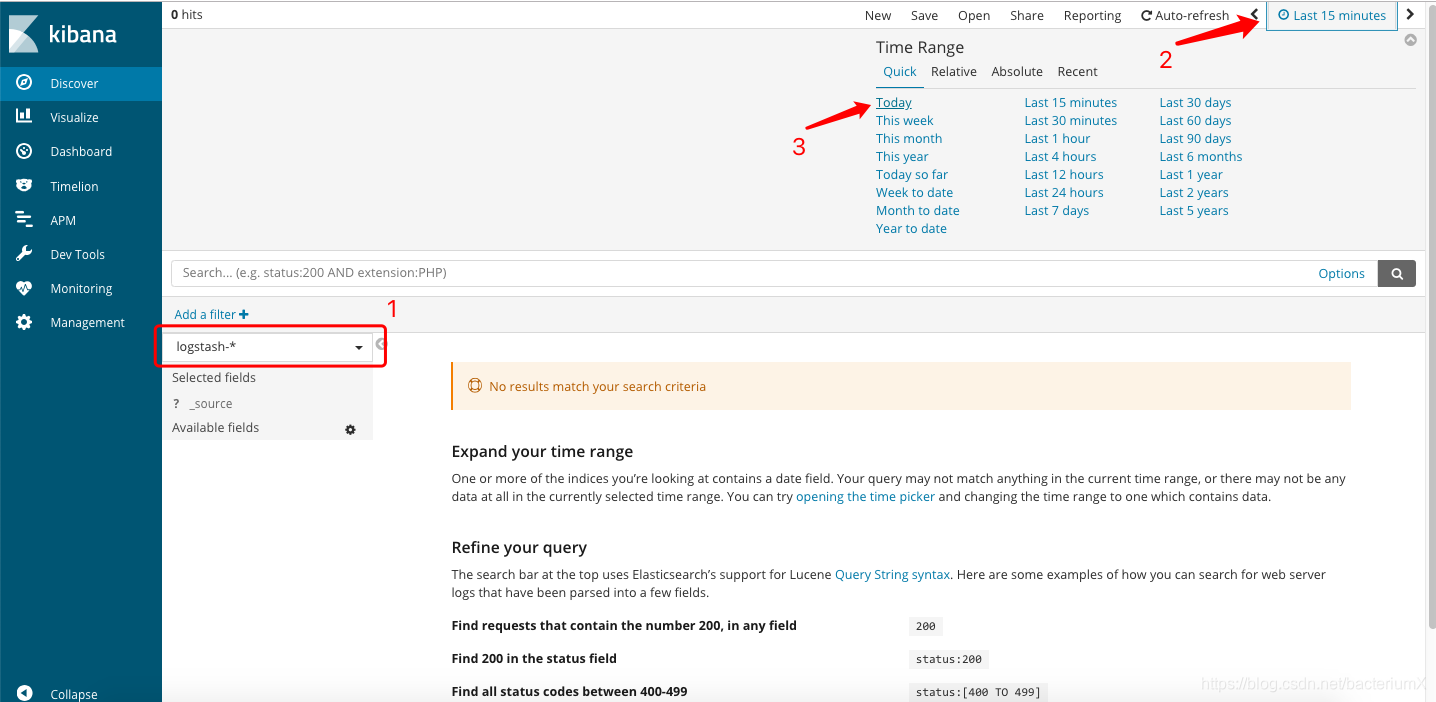This screenshot has height=702, width=1436.
Task: Step time range forward with right chevron
Action: (x=1410, y=15)
